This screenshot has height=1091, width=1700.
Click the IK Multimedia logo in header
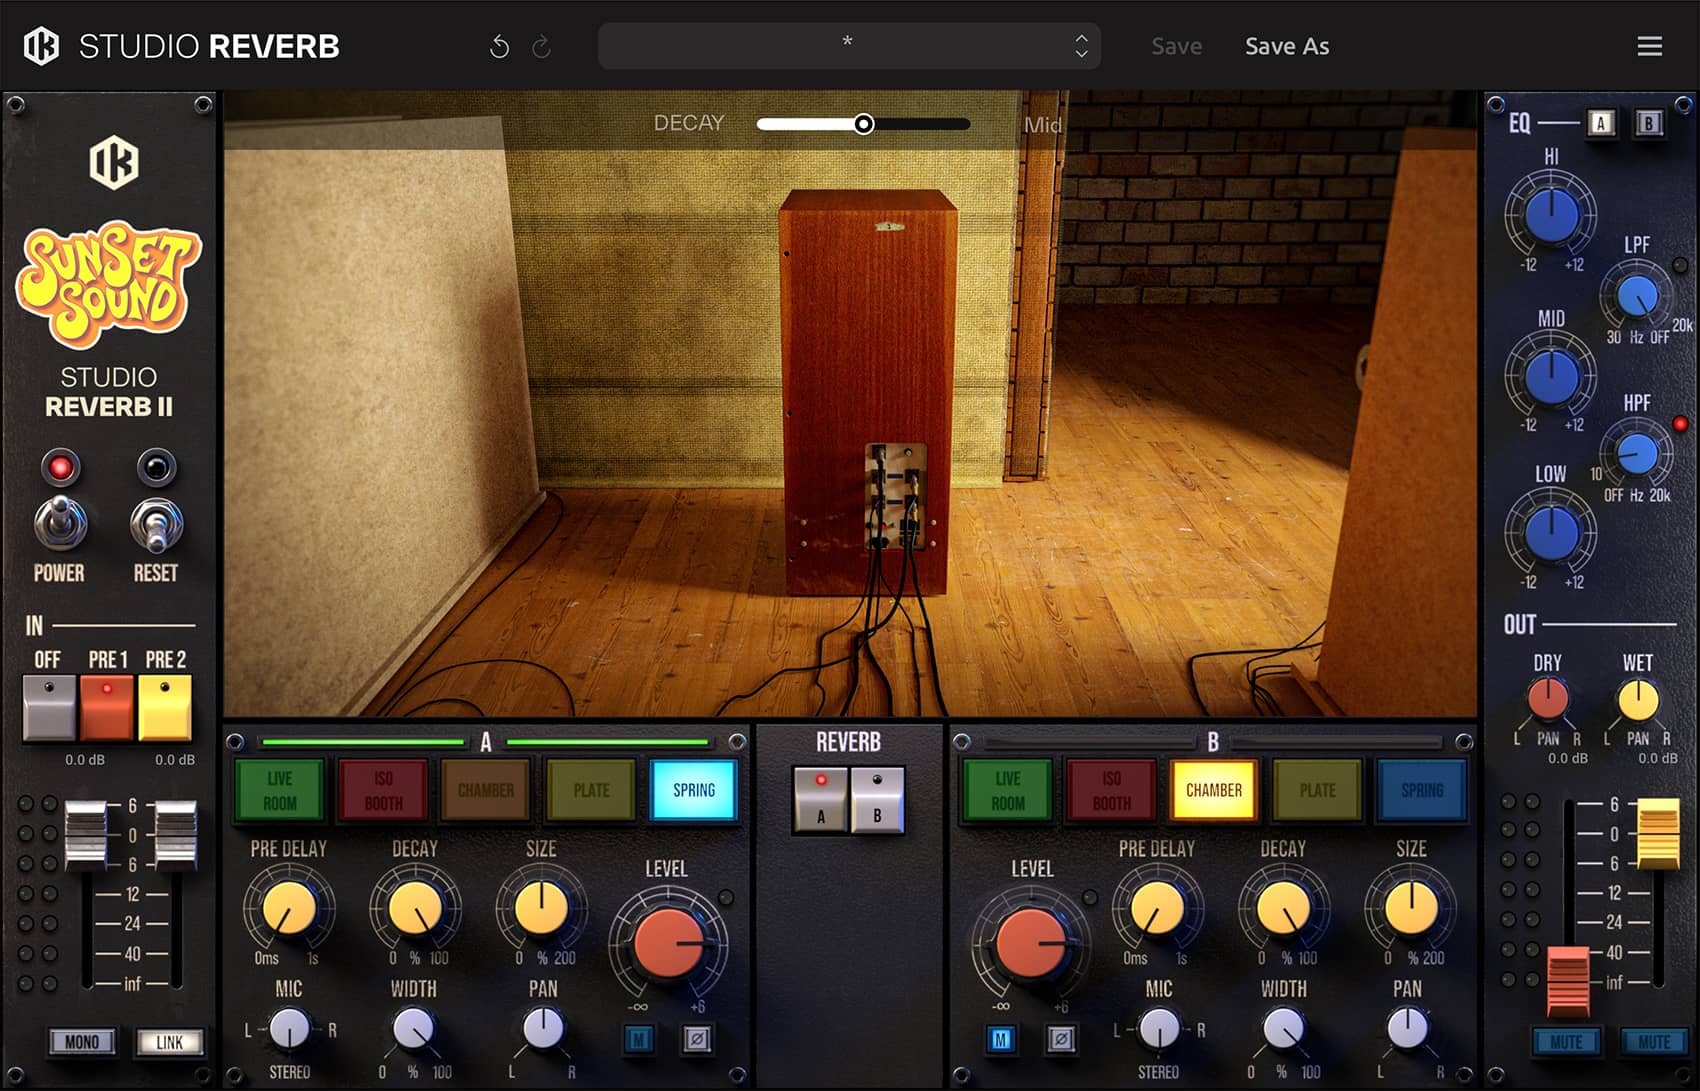41,46
